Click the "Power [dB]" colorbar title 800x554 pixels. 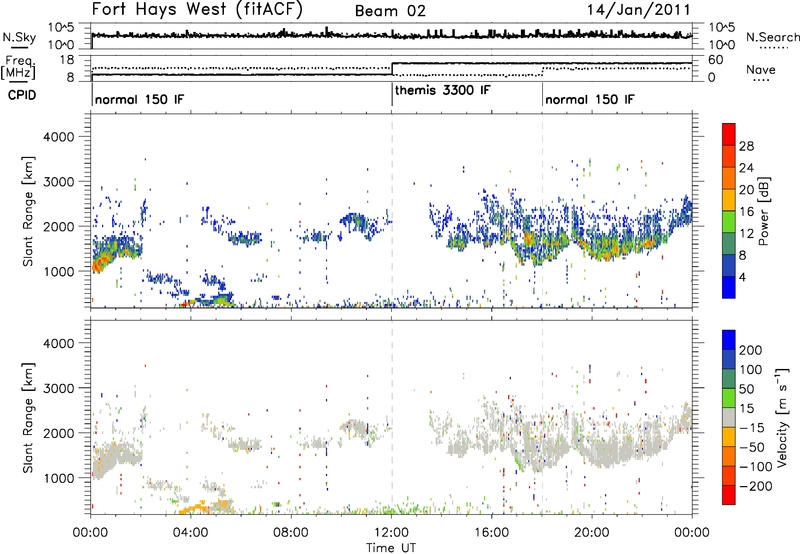click(764, 211)
